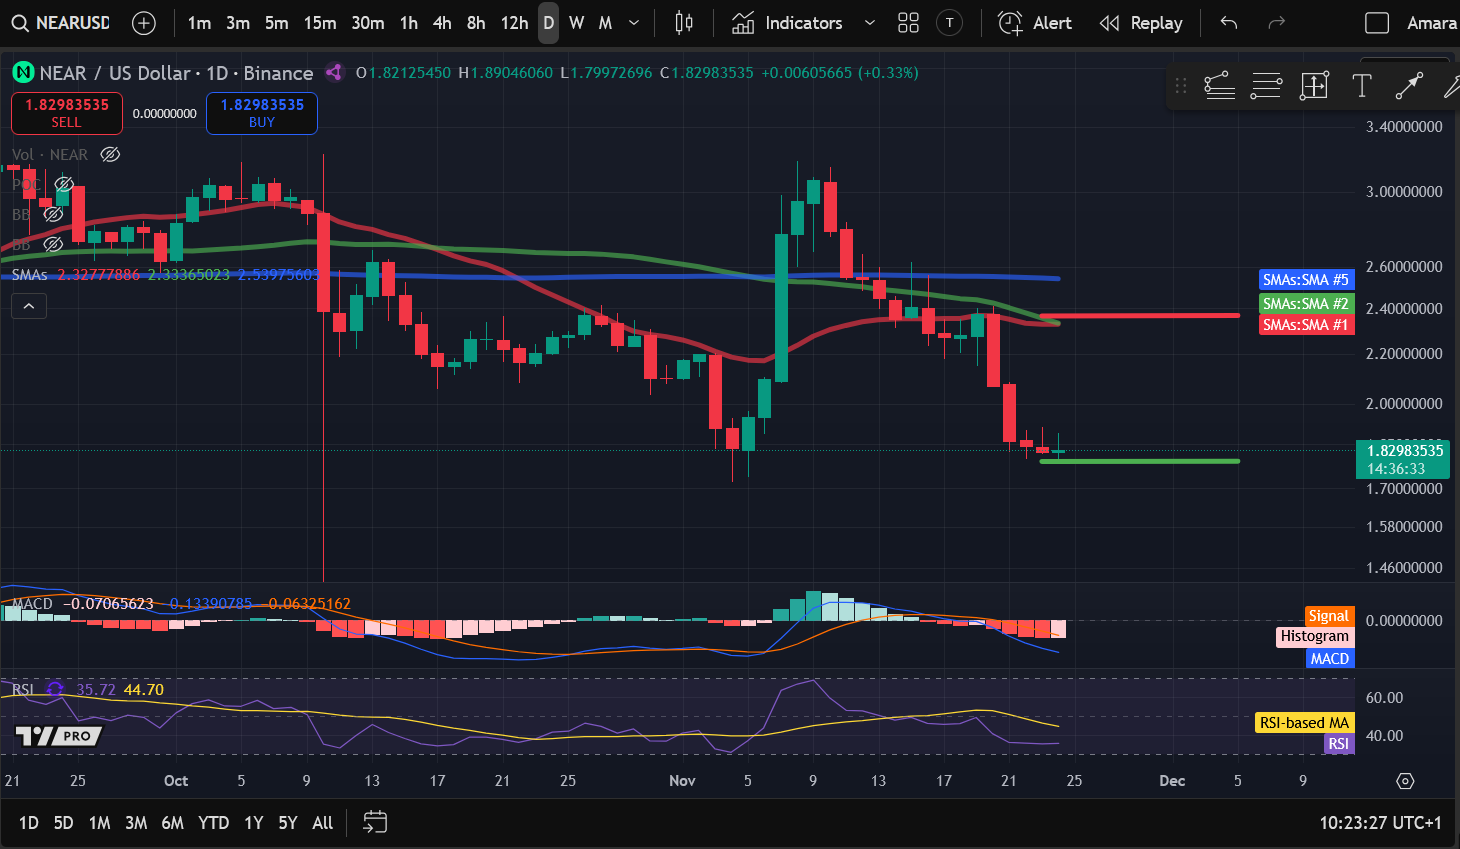Screen dimensions: 1460x849
Task: Open chart settings gear near bottom right
Action: click(1405, 781)
